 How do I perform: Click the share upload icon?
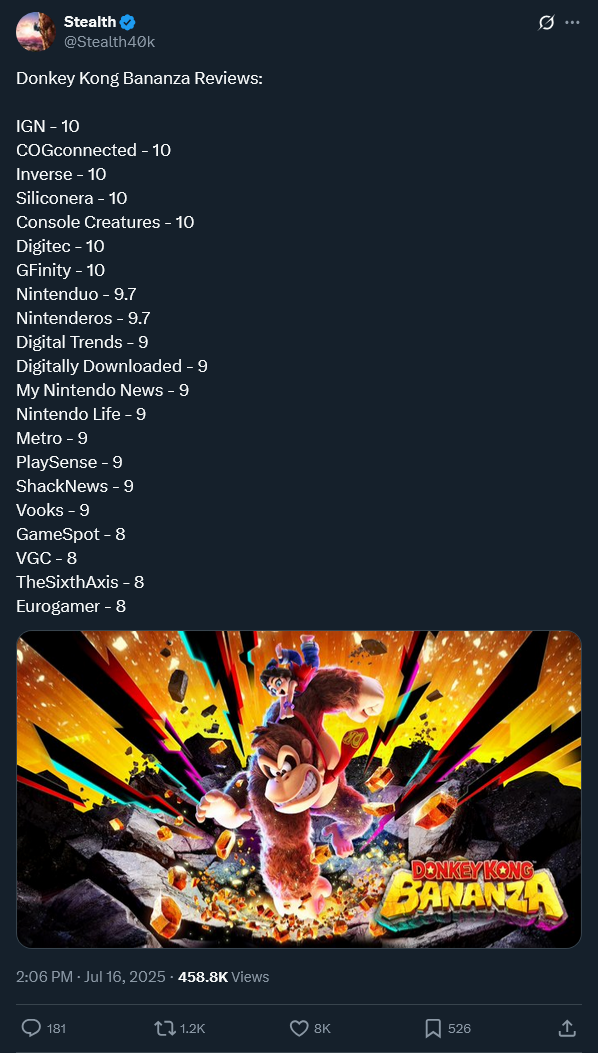566,1028
